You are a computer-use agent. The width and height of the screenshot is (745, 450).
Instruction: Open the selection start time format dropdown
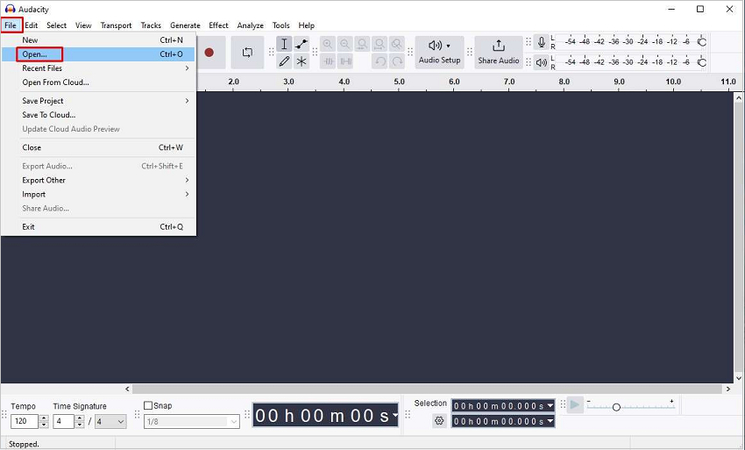(x=550, y=406)
